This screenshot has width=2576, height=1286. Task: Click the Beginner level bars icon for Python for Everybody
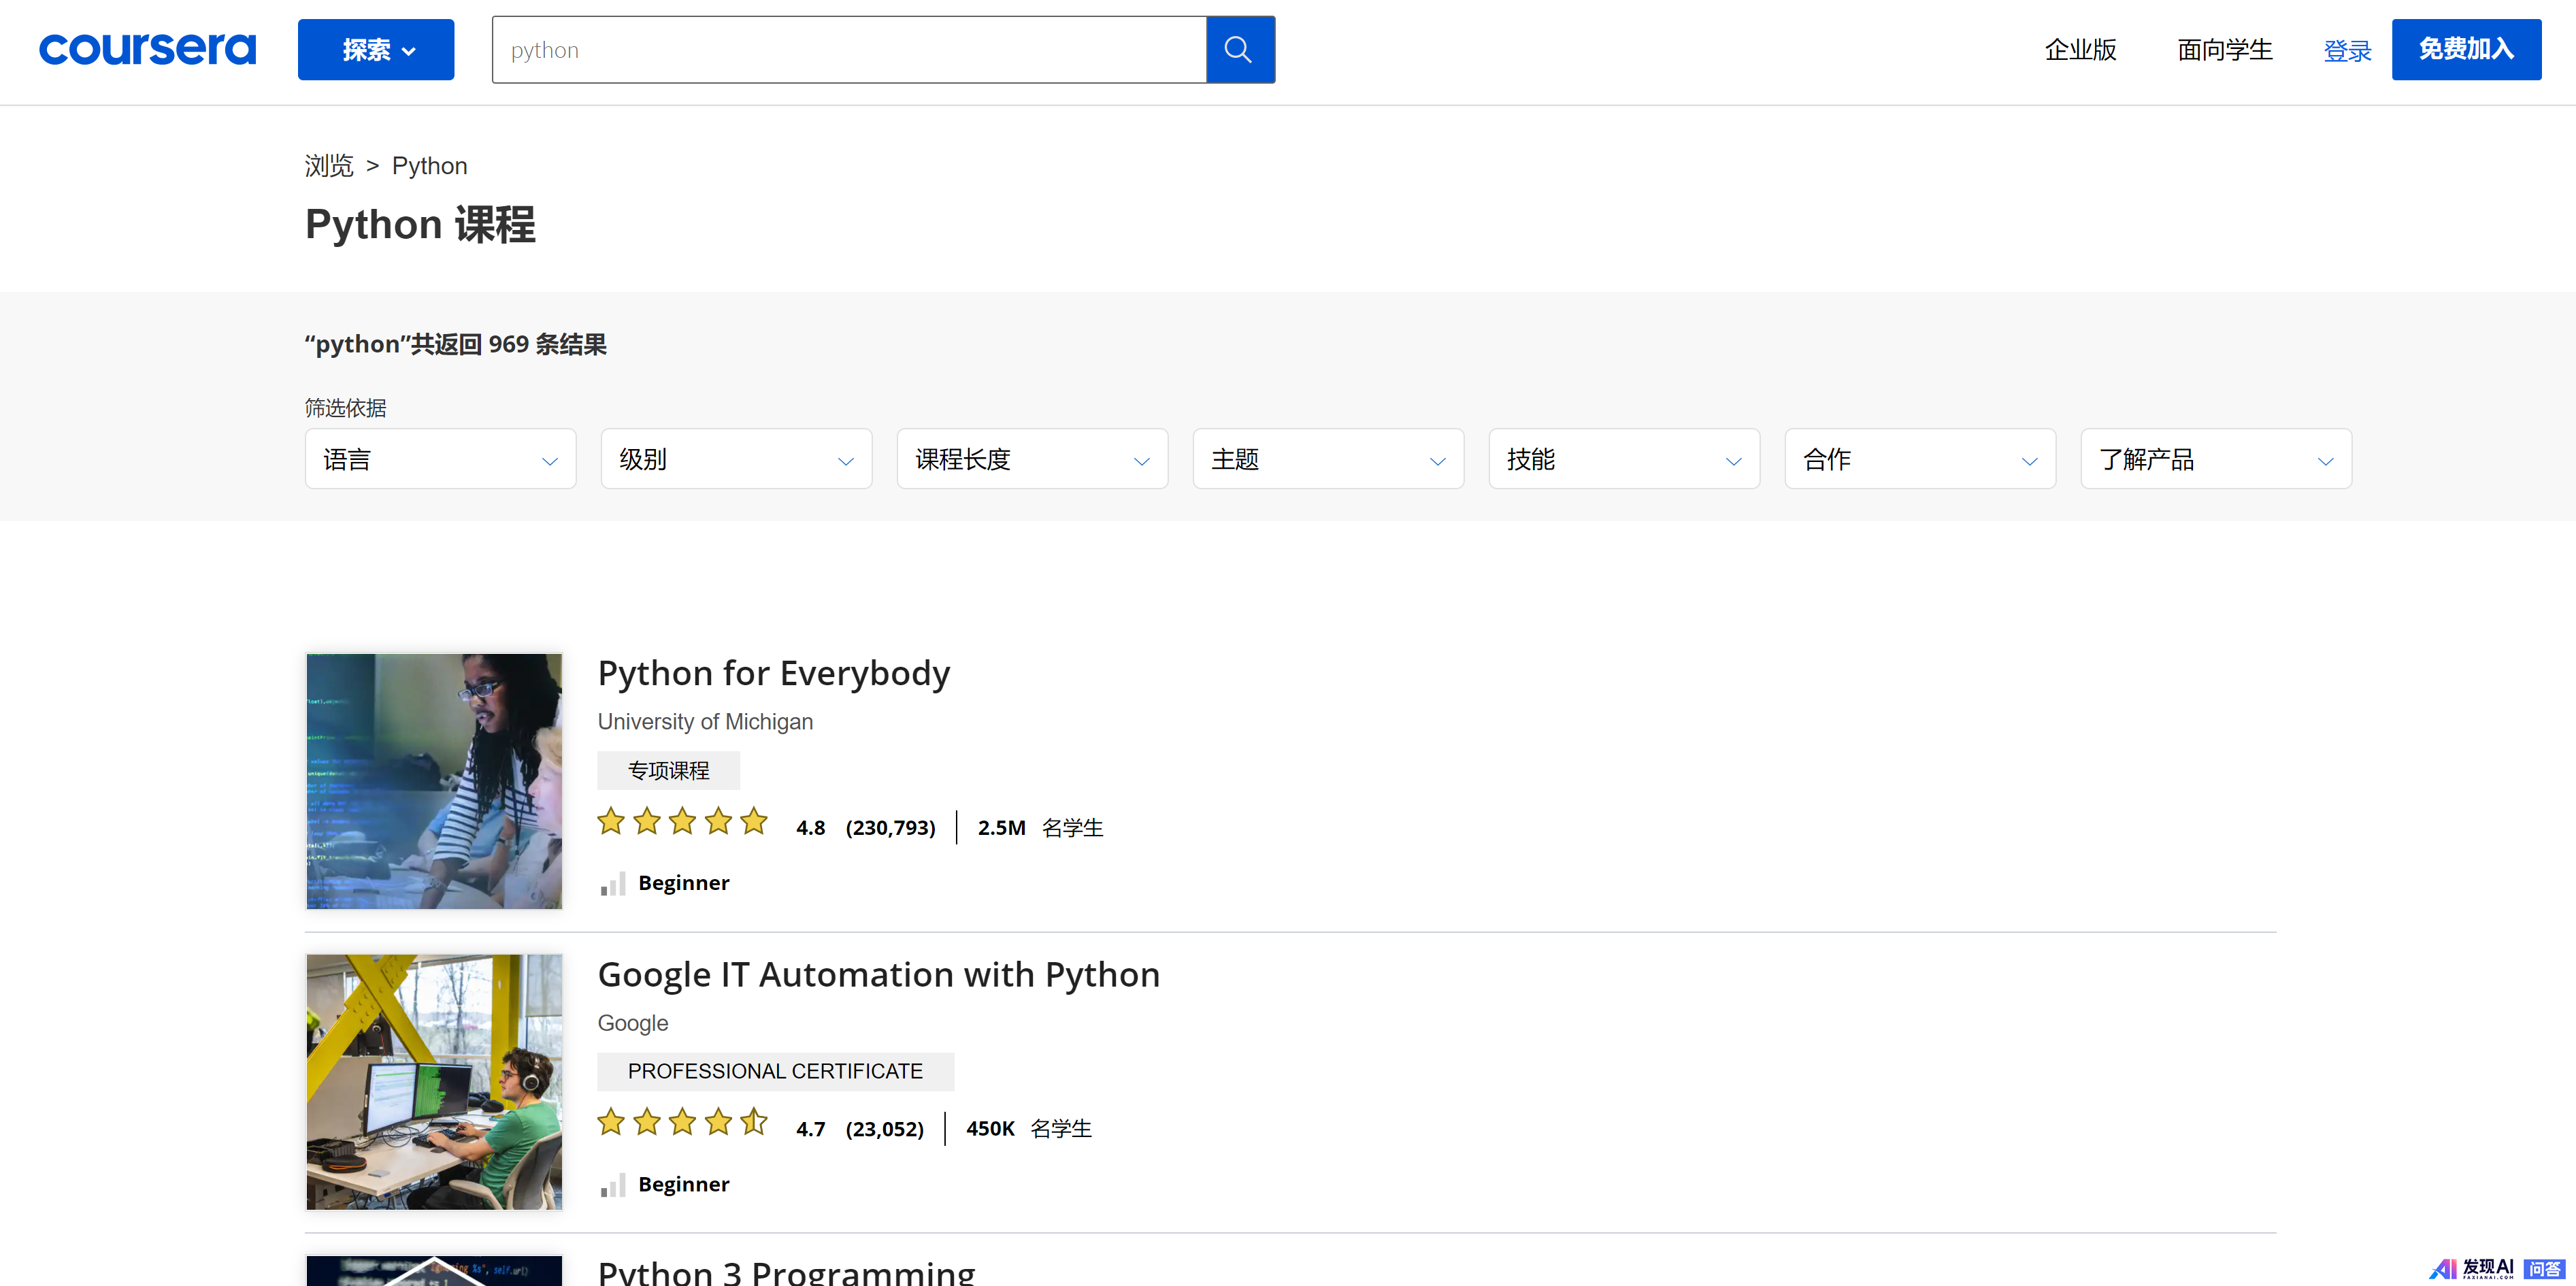[x=613, y=883]
